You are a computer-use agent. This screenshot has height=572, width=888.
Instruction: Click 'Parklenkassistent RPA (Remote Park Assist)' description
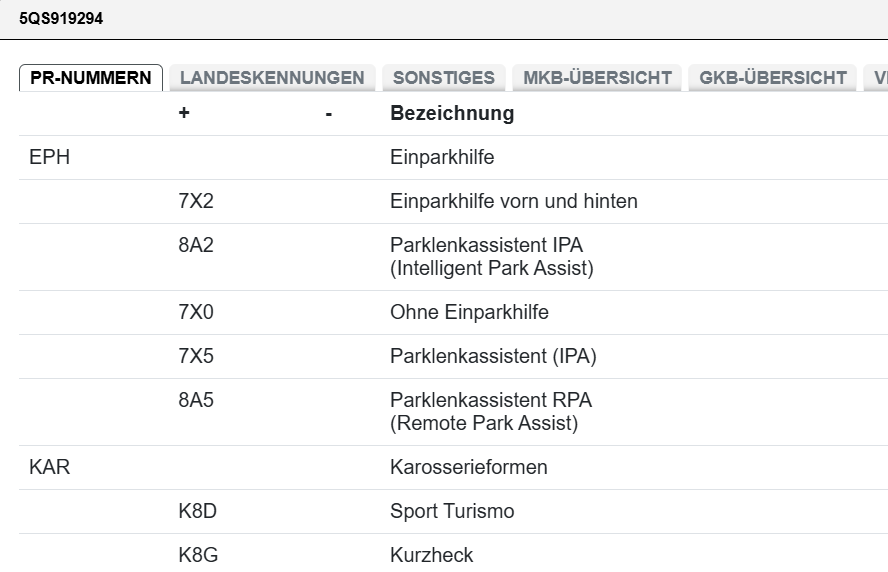coord(490,411)
